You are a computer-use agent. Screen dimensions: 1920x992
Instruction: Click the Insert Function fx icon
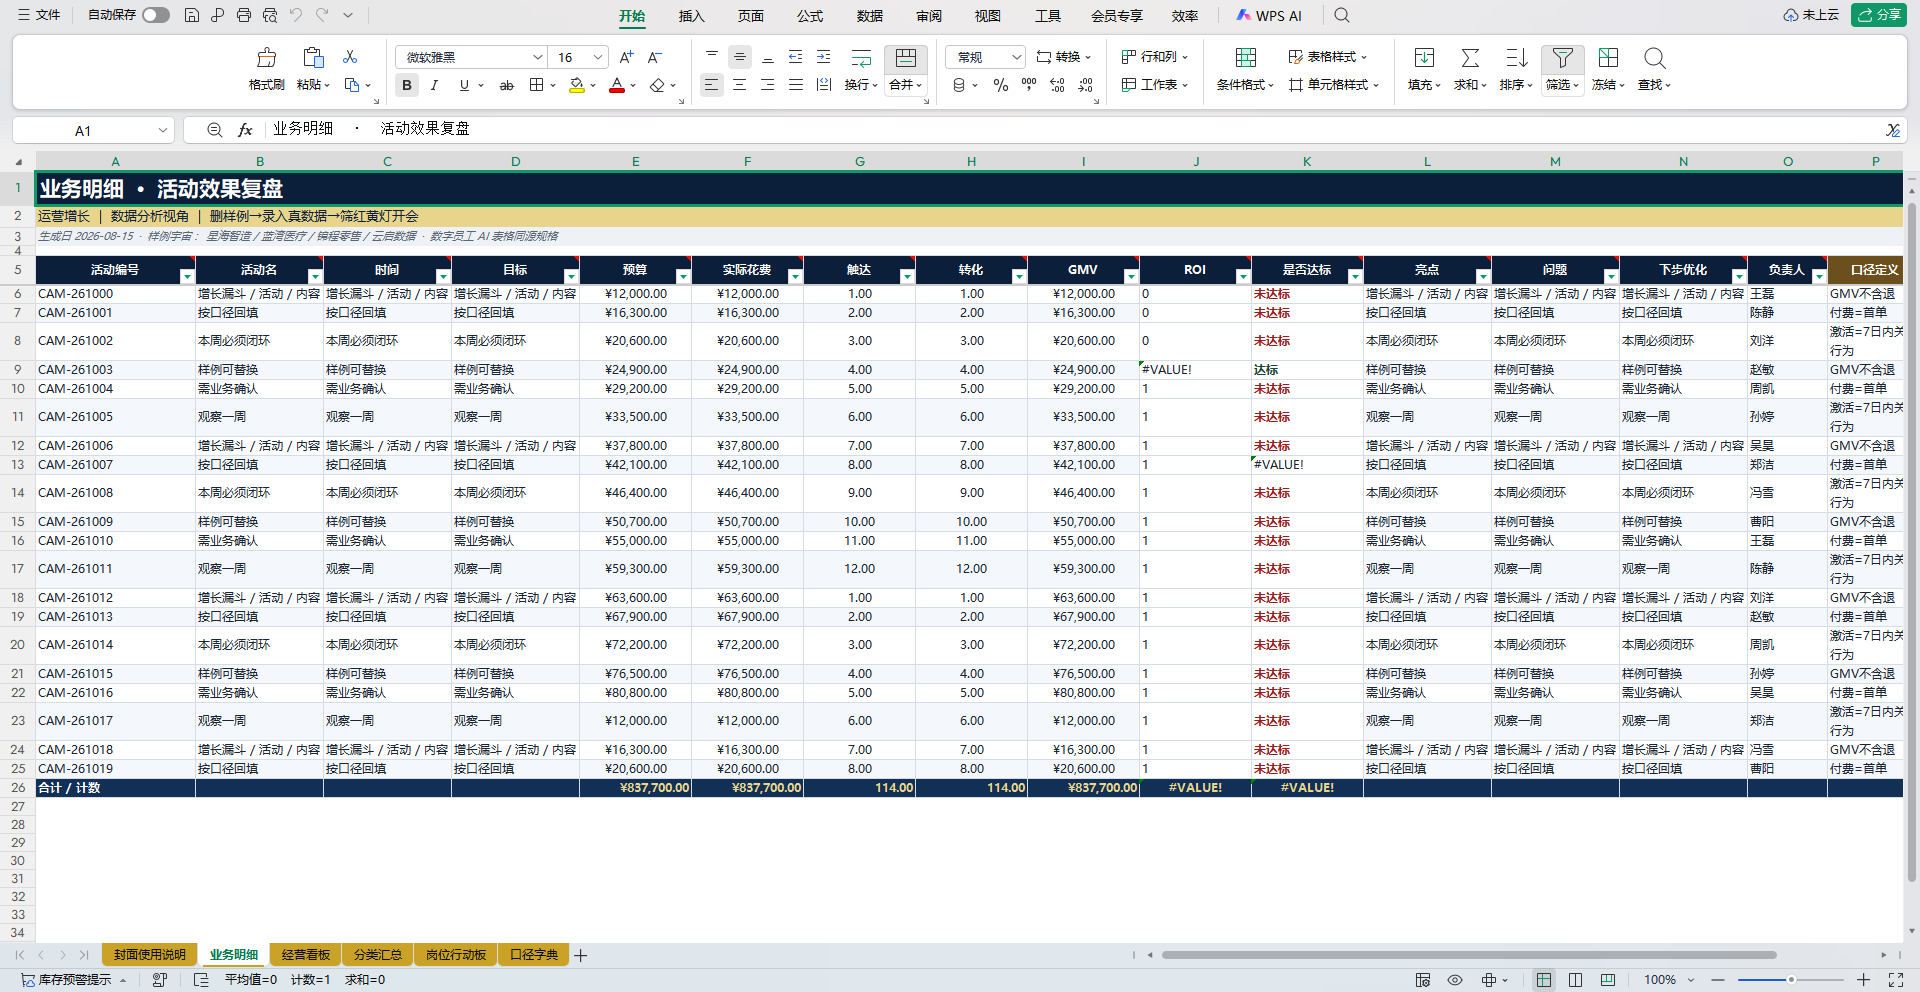pos(245,130)
